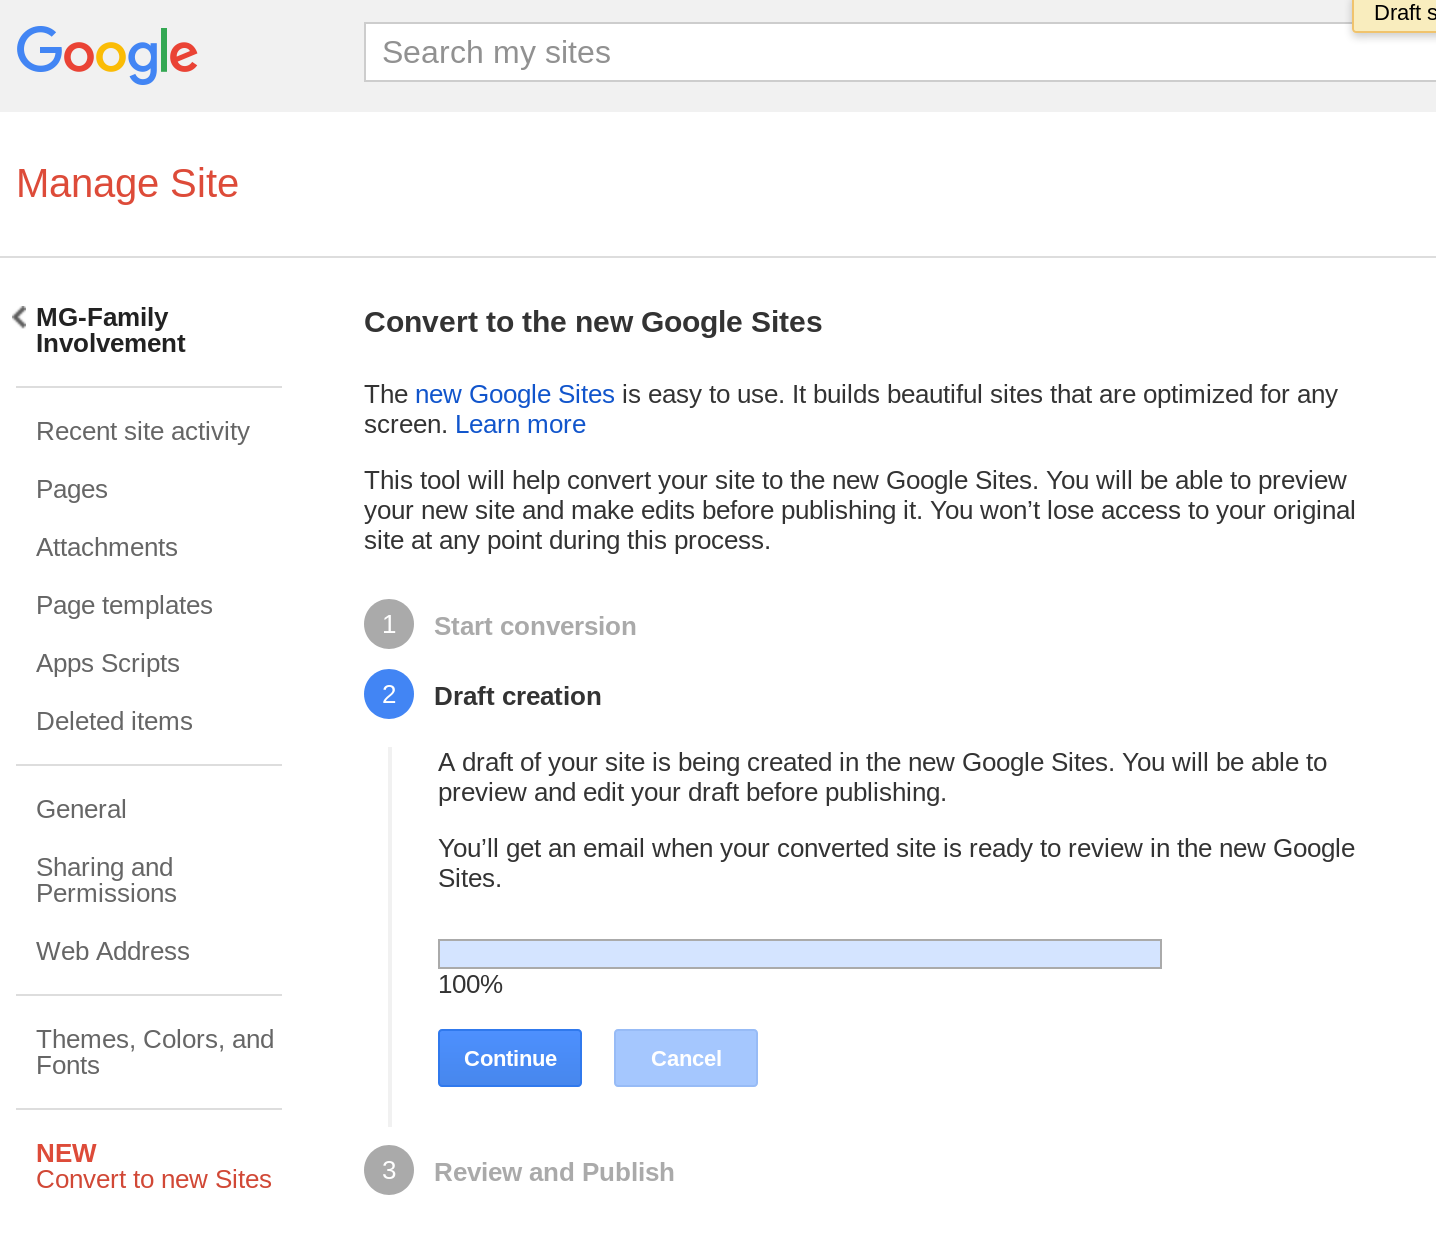Viewport: 1436px width, 1258px height.
Task: Focus the Search my sites field
Action: click(880, 52)
